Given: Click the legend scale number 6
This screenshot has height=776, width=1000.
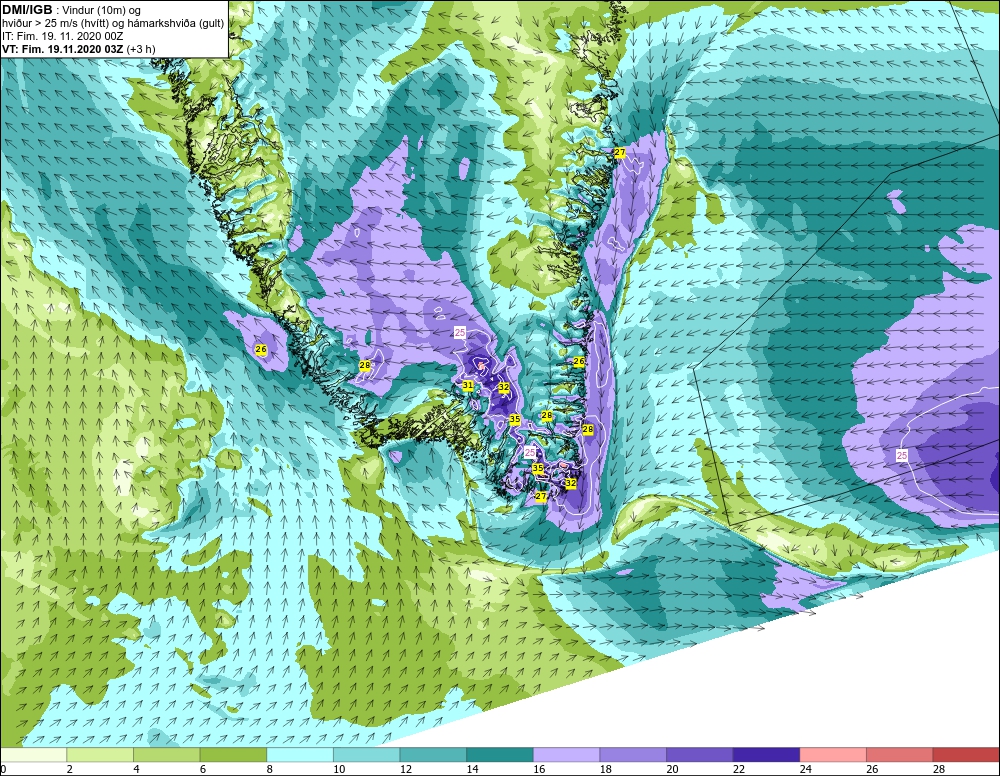Looking at the screenshot, I should [203, 770].
